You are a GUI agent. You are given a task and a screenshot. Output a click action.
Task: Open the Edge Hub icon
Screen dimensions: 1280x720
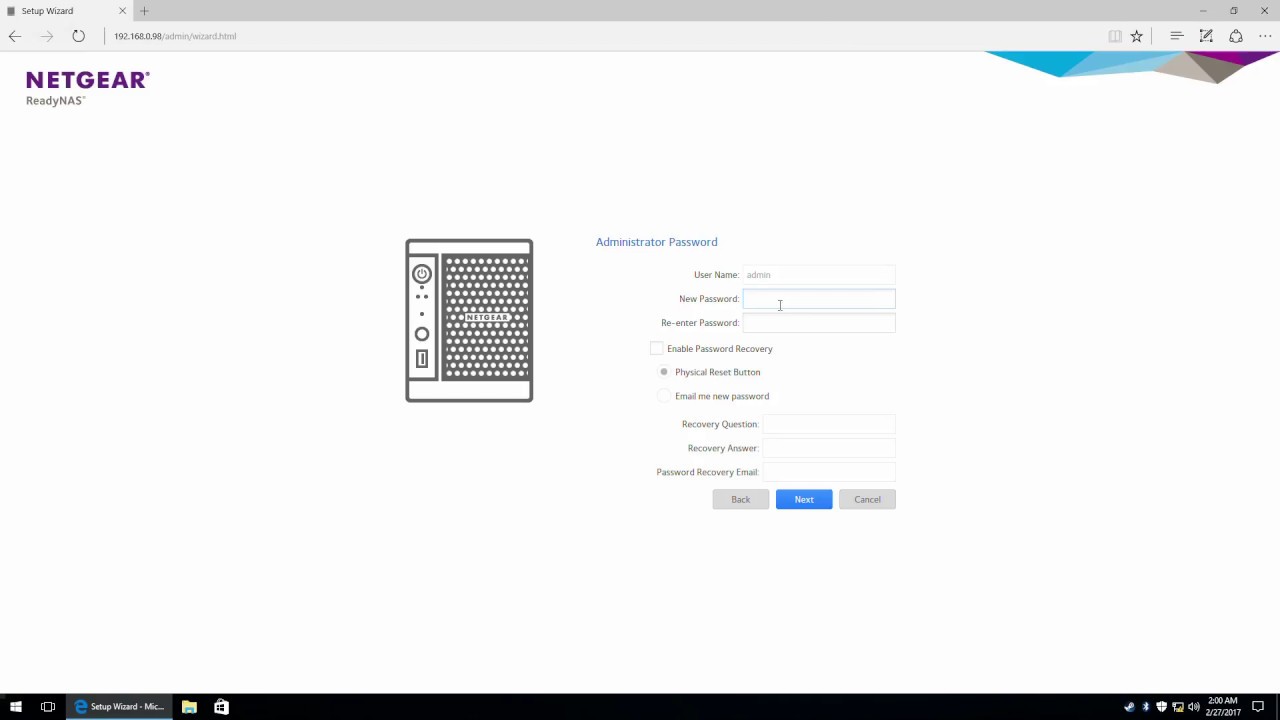(x=1177, y=36)
